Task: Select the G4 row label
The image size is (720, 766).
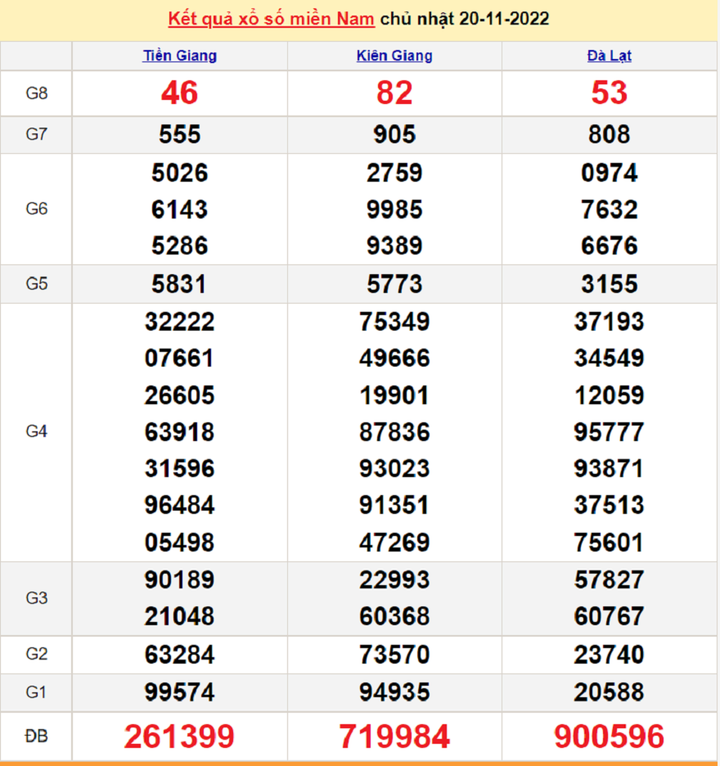Action: (x=37, y=432)
